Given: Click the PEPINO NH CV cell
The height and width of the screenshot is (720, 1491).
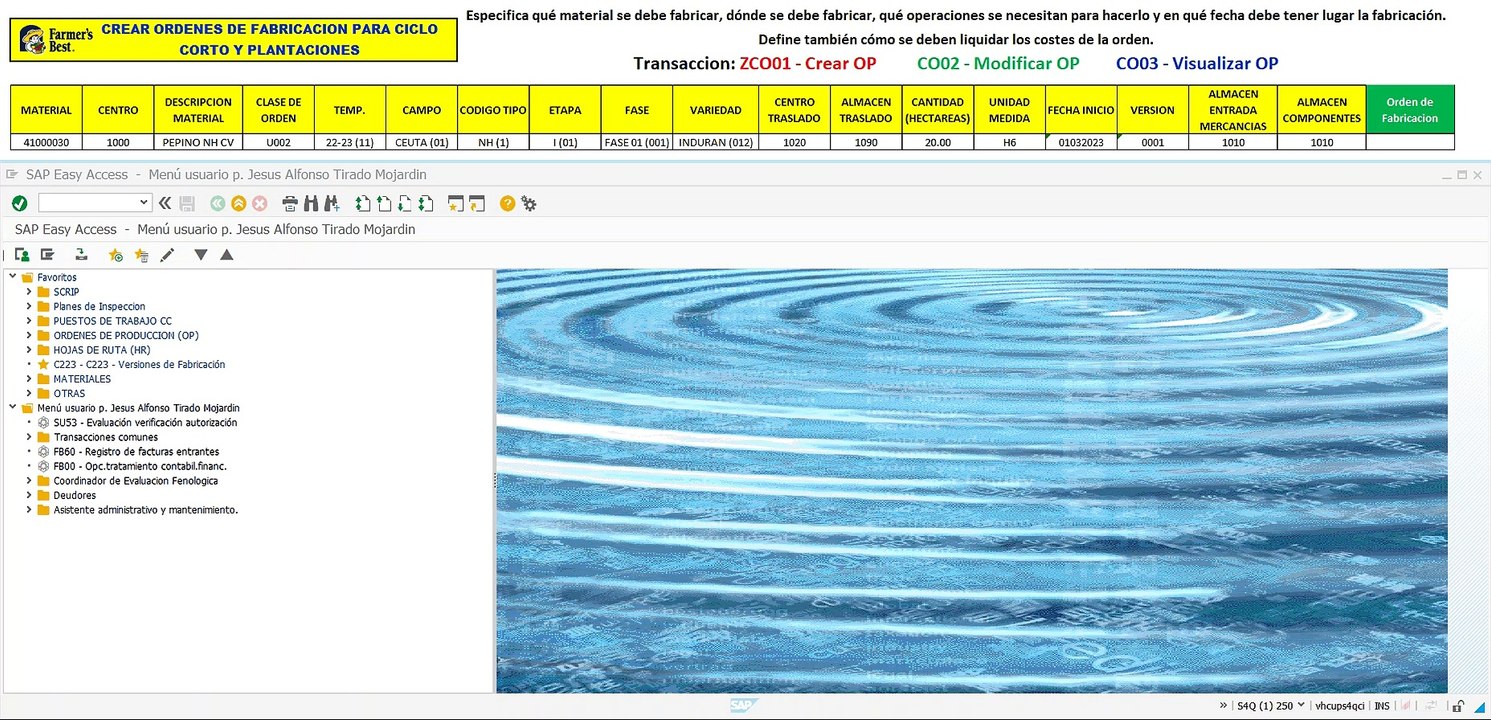Looking at the screenshot, I should tap(198, 142).
